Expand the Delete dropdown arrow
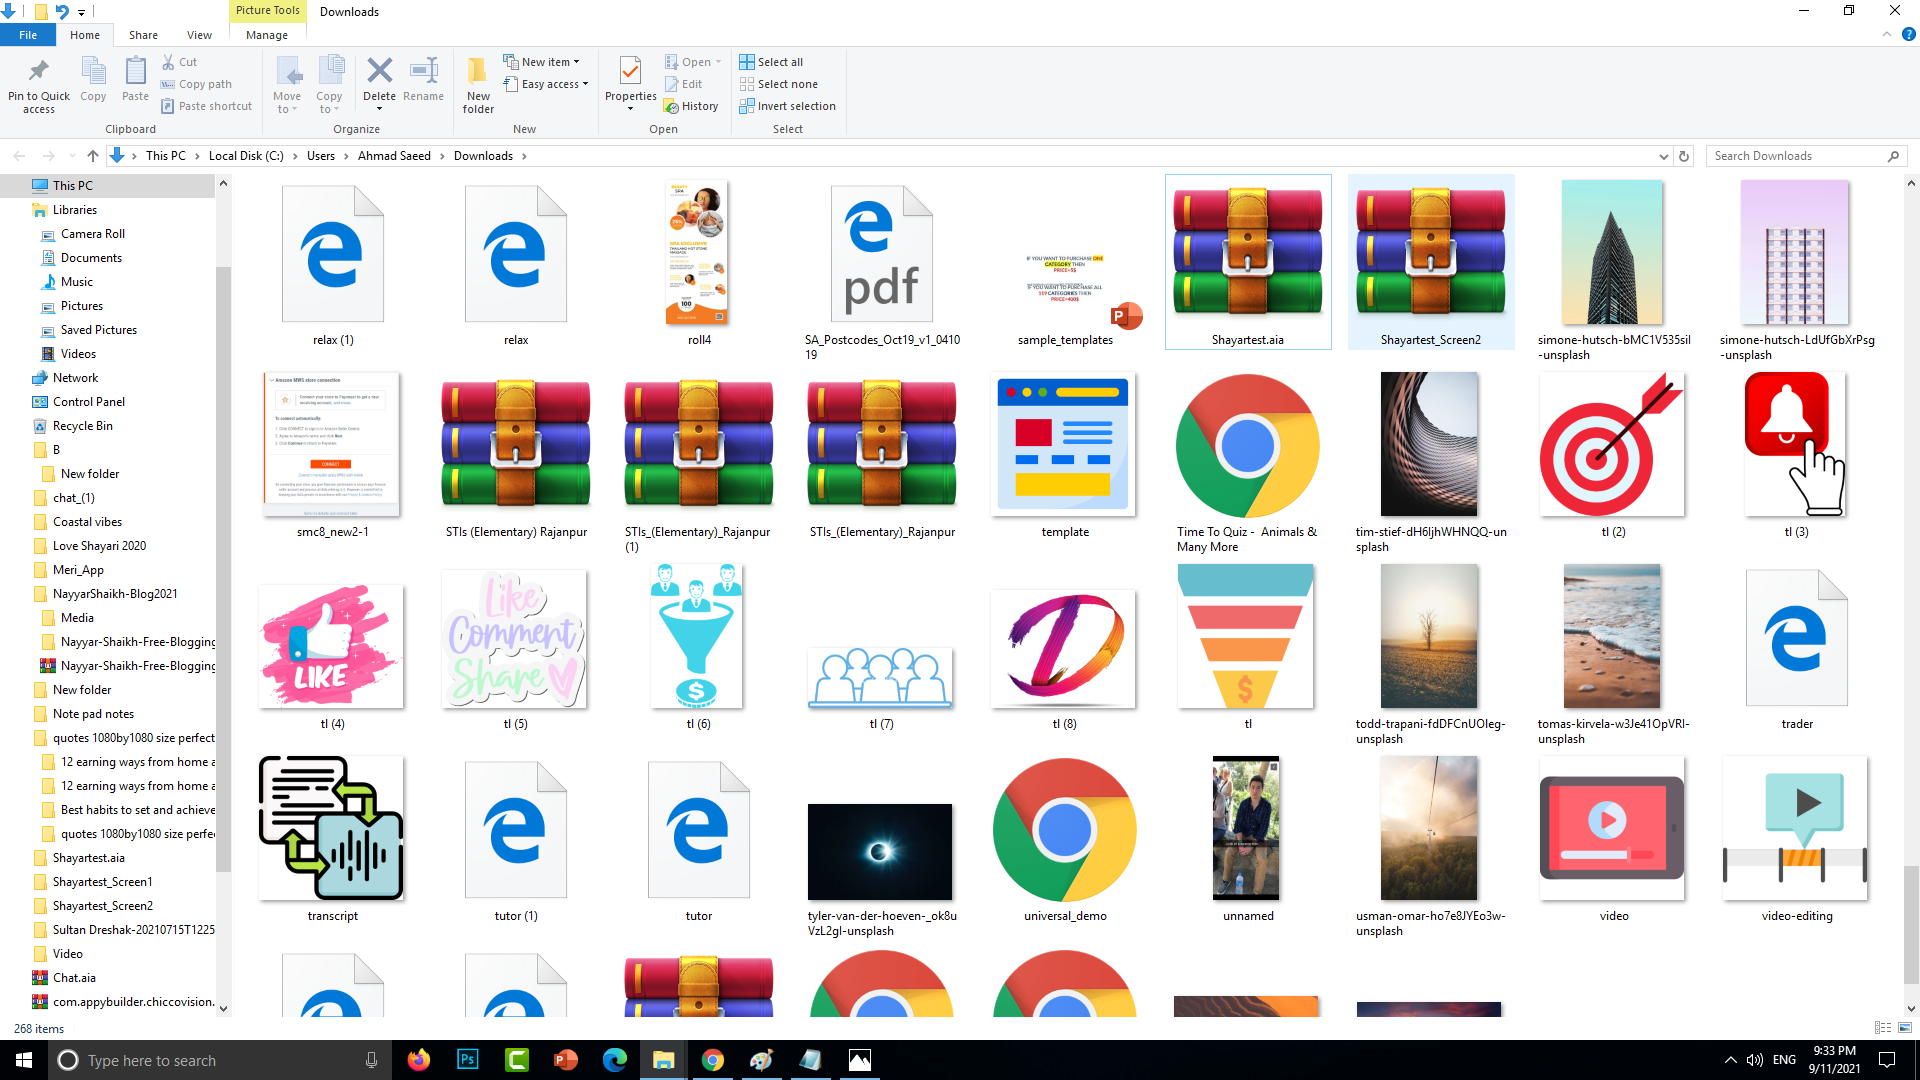1920x1080 pixels. click(x=379, y=109)
